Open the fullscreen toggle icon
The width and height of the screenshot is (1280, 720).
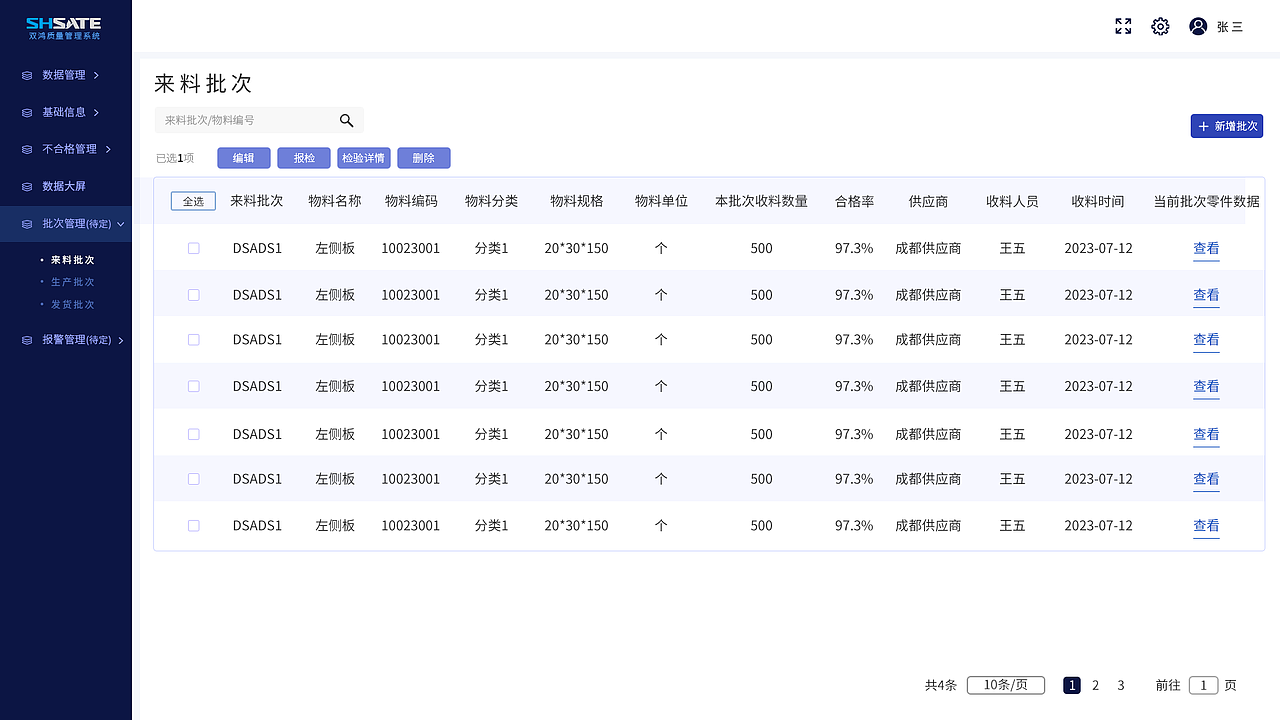1123,26
